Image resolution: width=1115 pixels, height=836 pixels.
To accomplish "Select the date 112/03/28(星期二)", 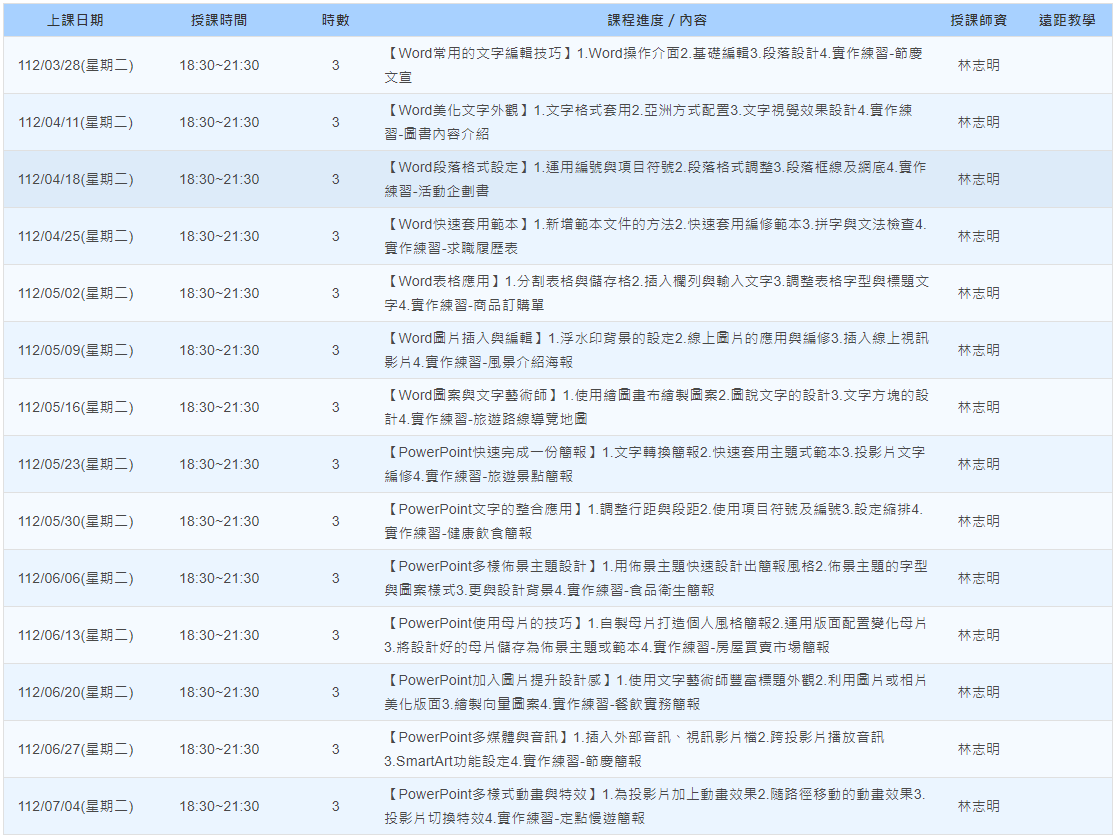I will coord(75,65).
